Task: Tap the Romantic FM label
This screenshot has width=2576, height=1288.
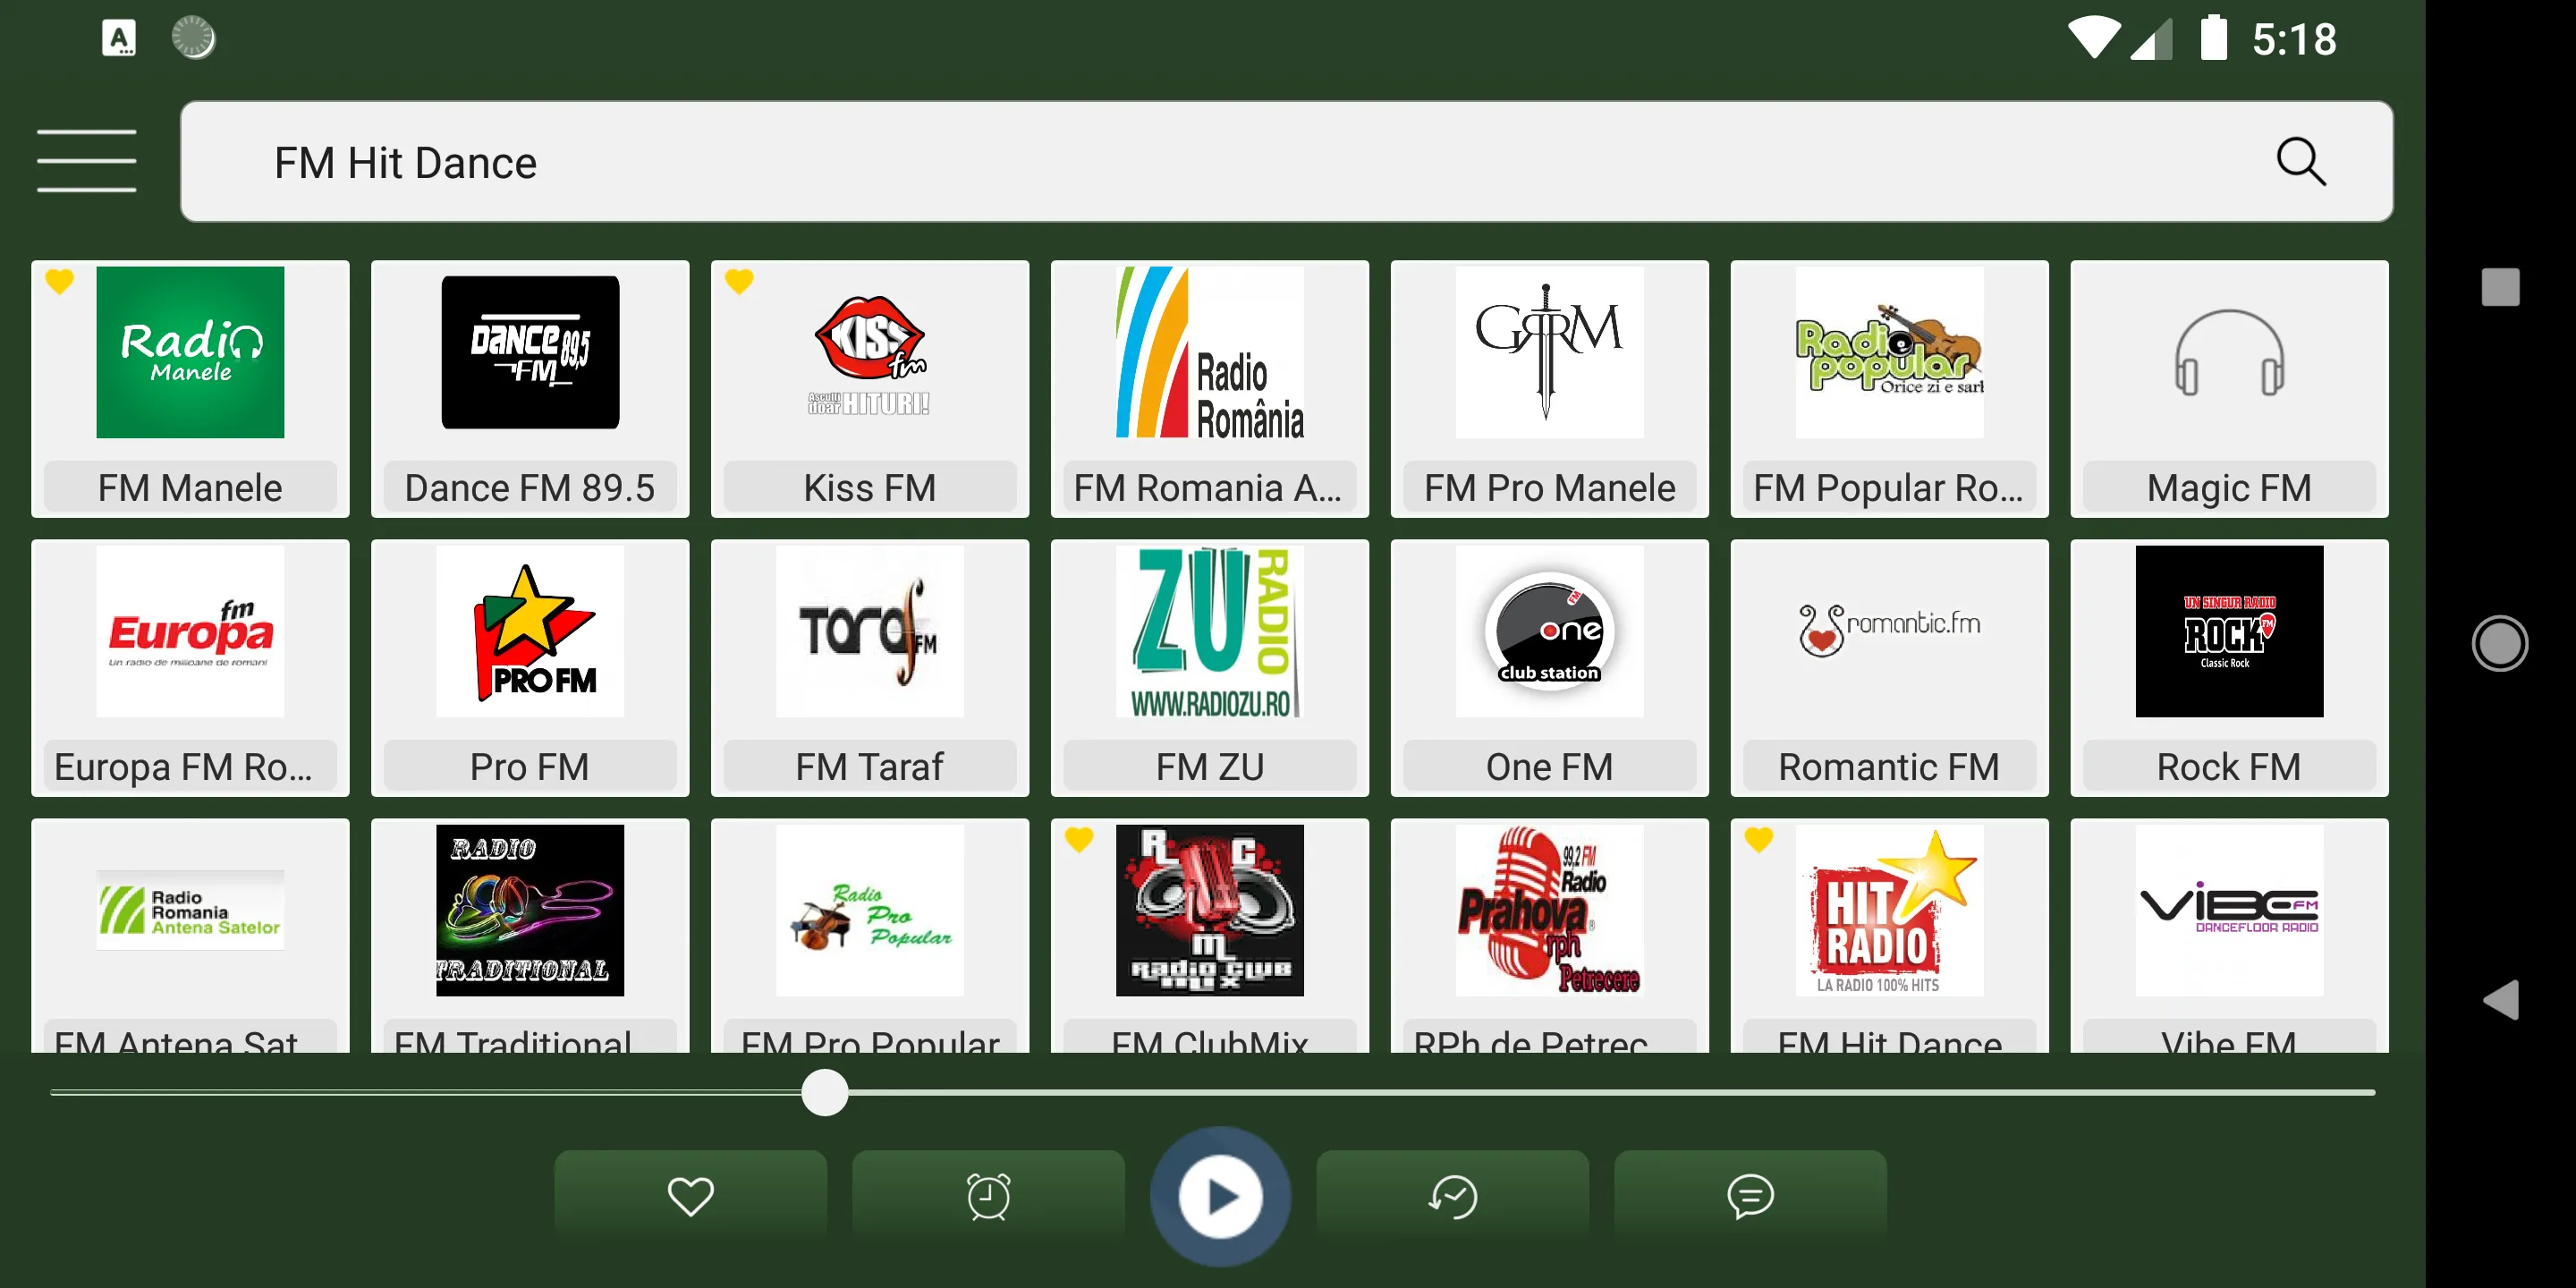Action: tap(1889, 767)
